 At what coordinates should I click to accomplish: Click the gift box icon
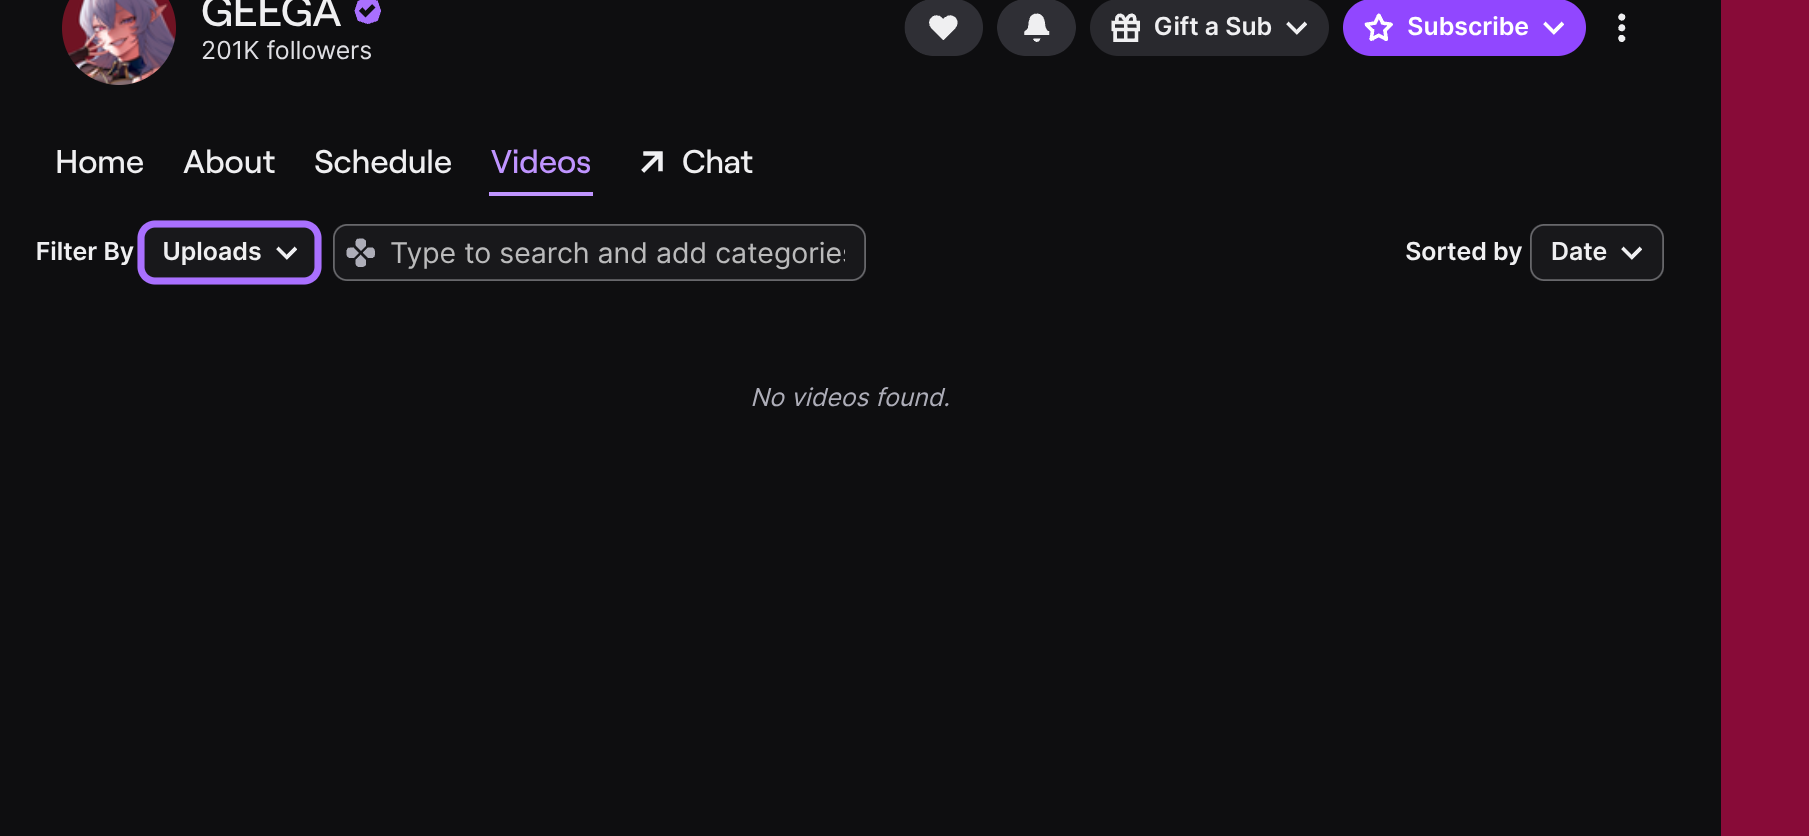[x=1126, y=27]
